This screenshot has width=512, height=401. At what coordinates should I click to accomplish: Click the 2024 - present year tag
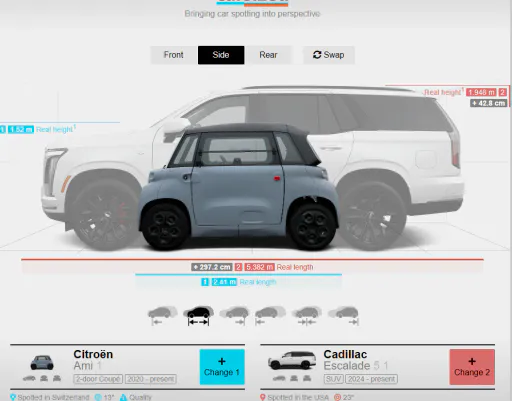coord(371,379)
